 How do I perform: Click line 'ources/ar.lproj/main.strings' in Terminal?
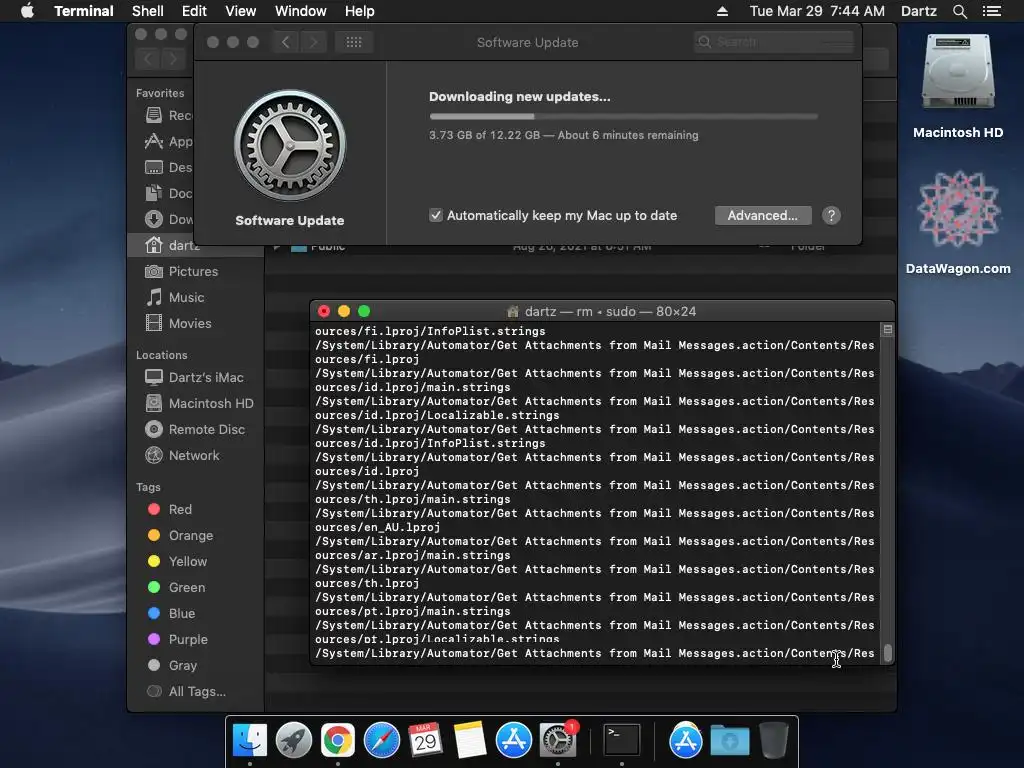[x=413, y=555]
